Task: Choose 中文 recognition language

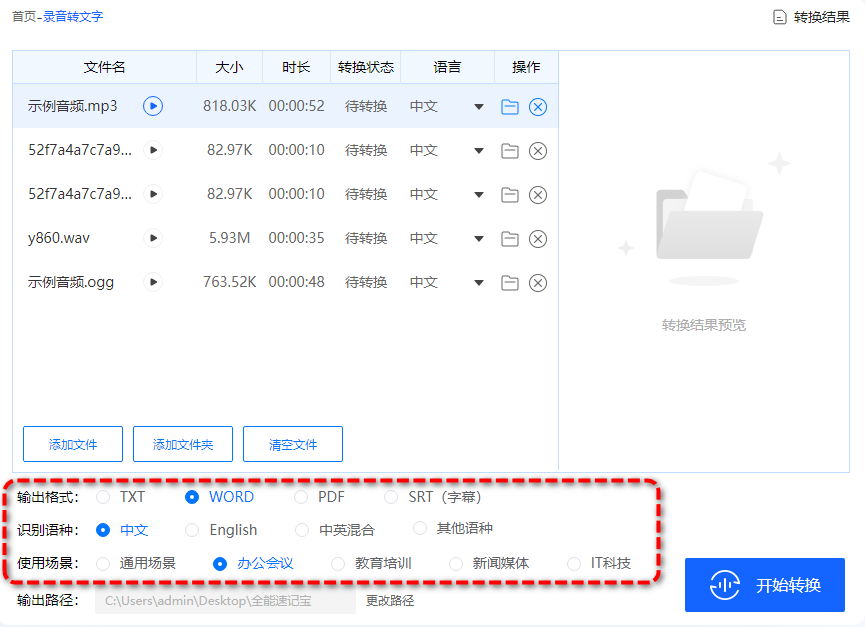Action: [x=103, y=530]
